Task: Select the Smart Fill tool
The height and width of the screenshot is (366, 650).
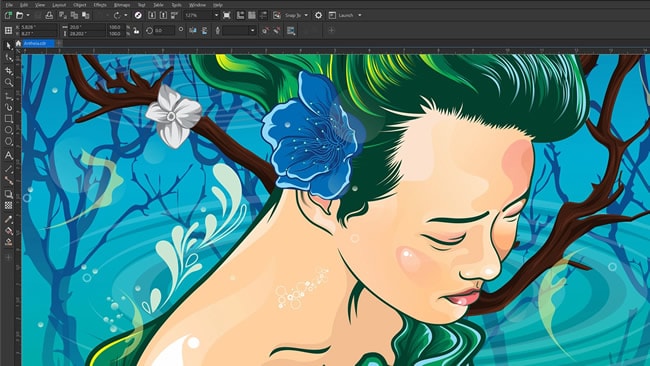Action: click(x=8, y=242)
